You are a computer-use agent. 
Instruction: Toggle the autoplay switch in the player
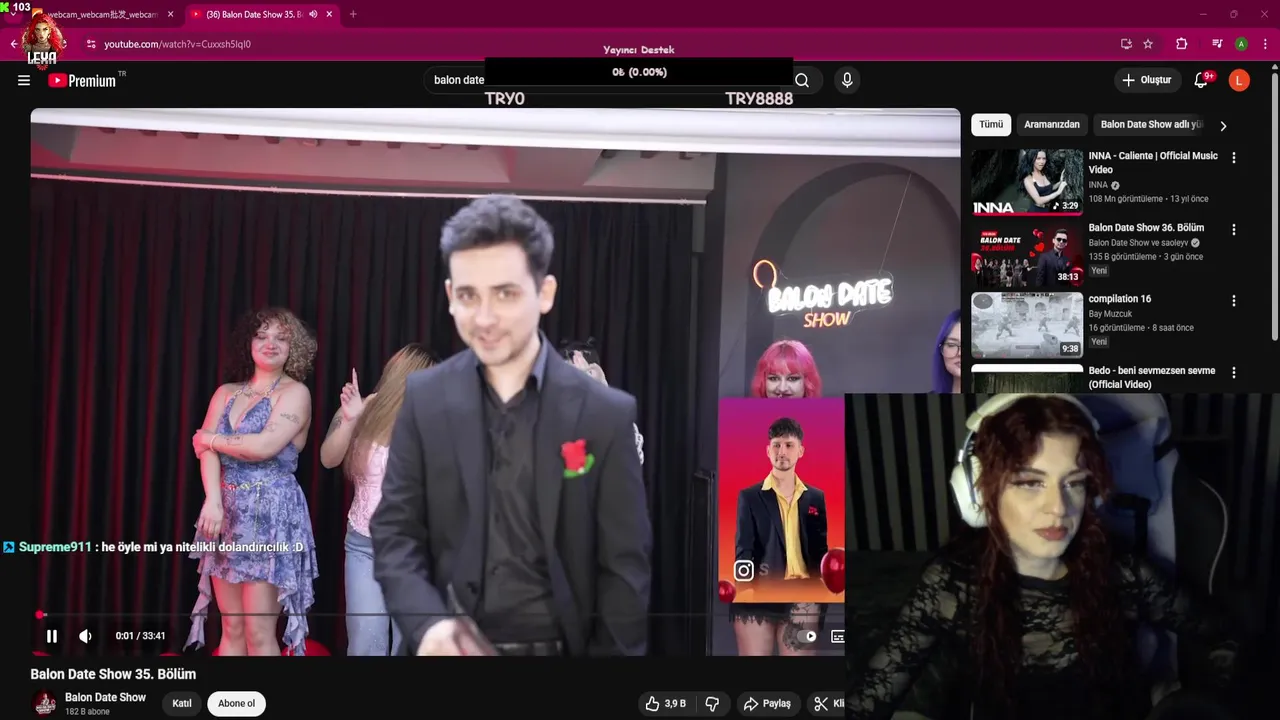coord(807,636)
